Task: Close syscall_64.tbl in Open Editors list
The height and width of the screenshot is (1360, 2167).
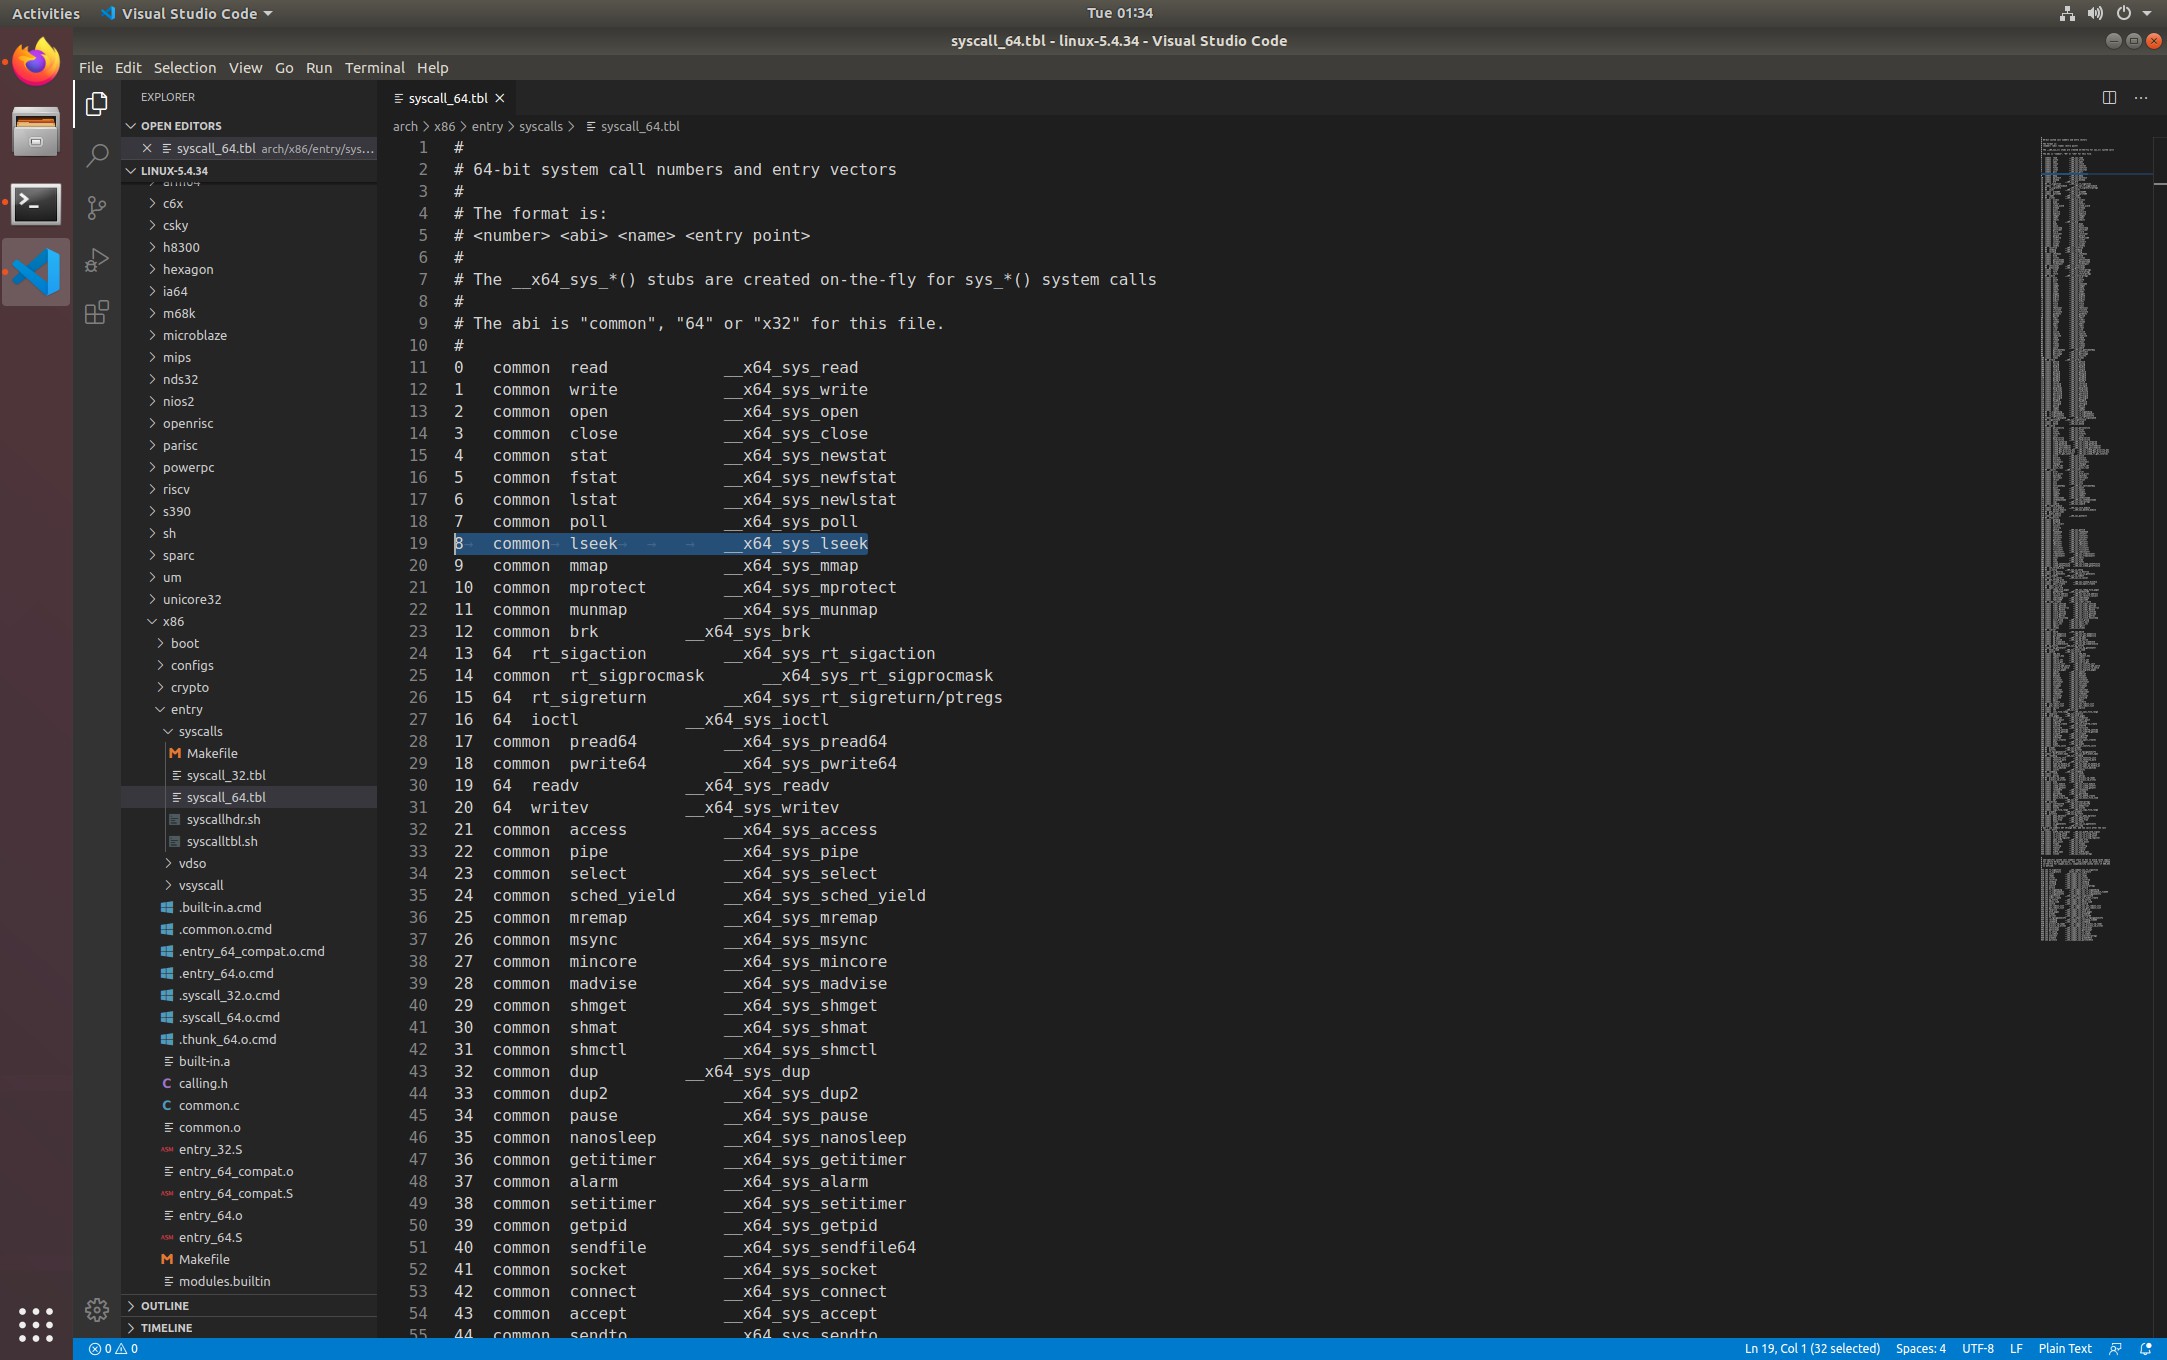Action: click(x=147, y=148)
